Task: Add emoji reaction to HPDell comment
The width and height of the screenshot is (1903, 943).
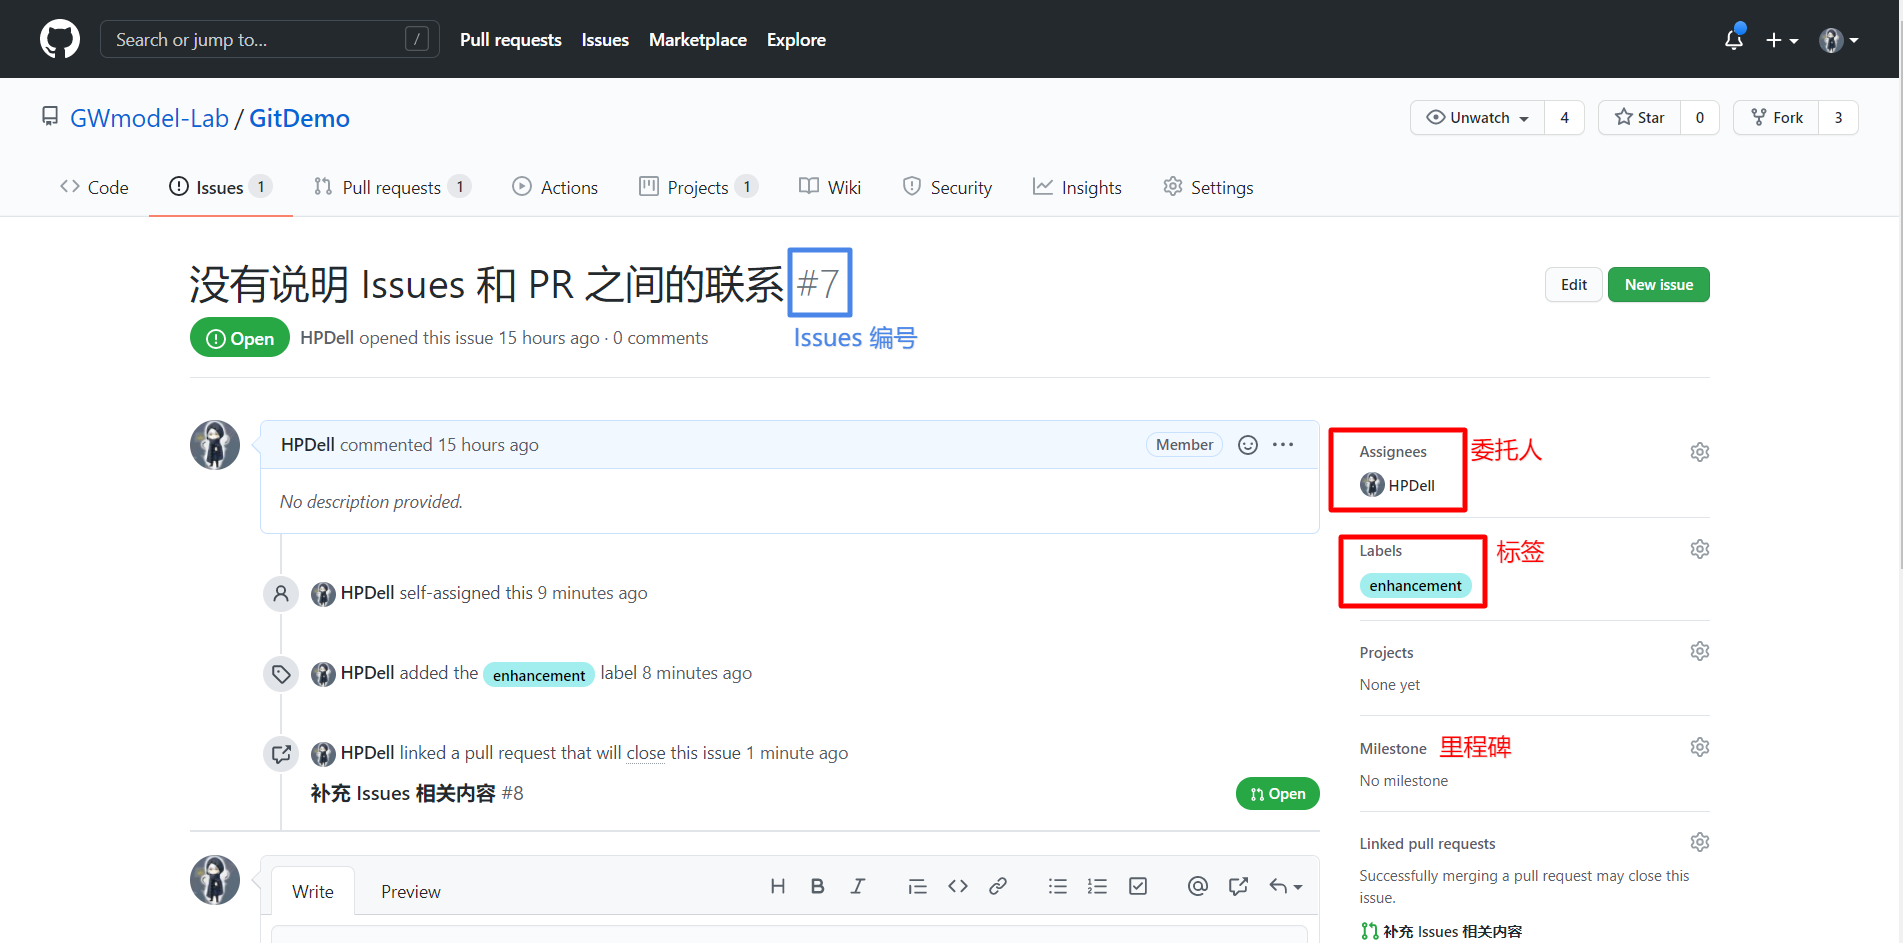Action: pos(1247,445)
